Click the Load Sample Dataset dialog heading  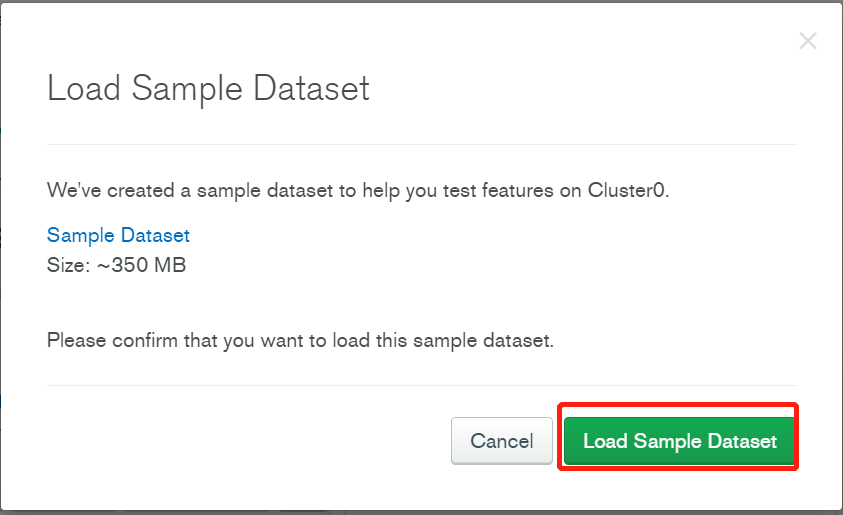tap(209, 88)
